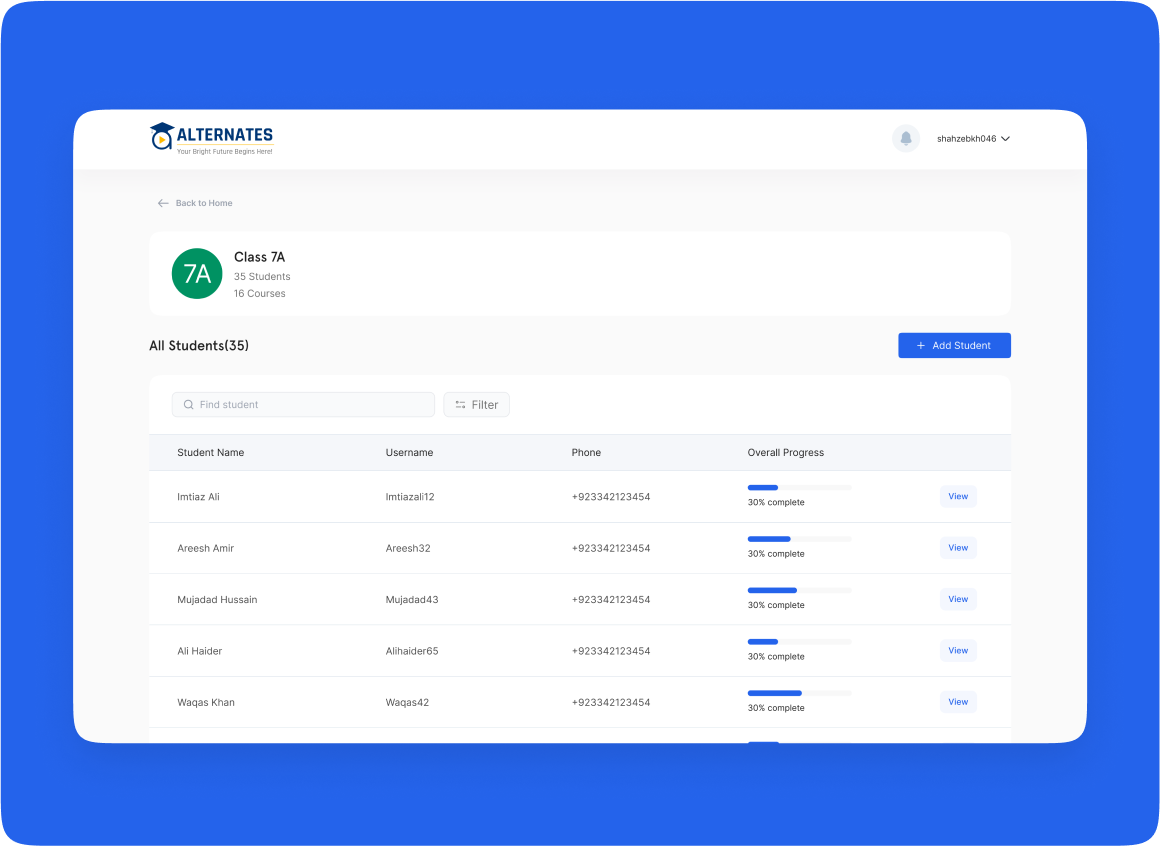Click the magnifier icon in search box
This screenshot has width=1160, height=846.
pyautogui.click(x=188, y=405)
